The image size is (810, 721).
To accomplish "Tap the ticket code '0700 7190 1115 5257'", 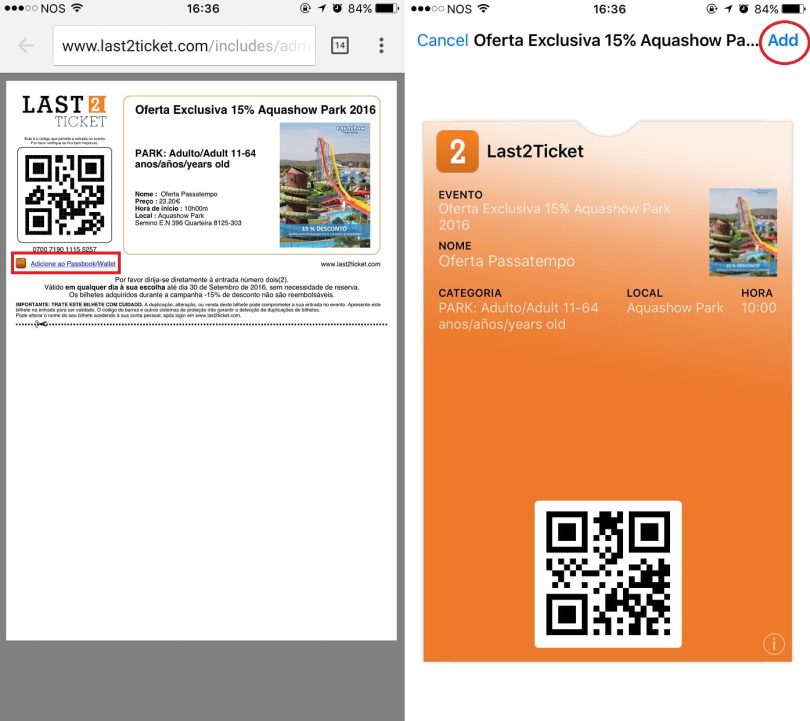I will point(65,249).
